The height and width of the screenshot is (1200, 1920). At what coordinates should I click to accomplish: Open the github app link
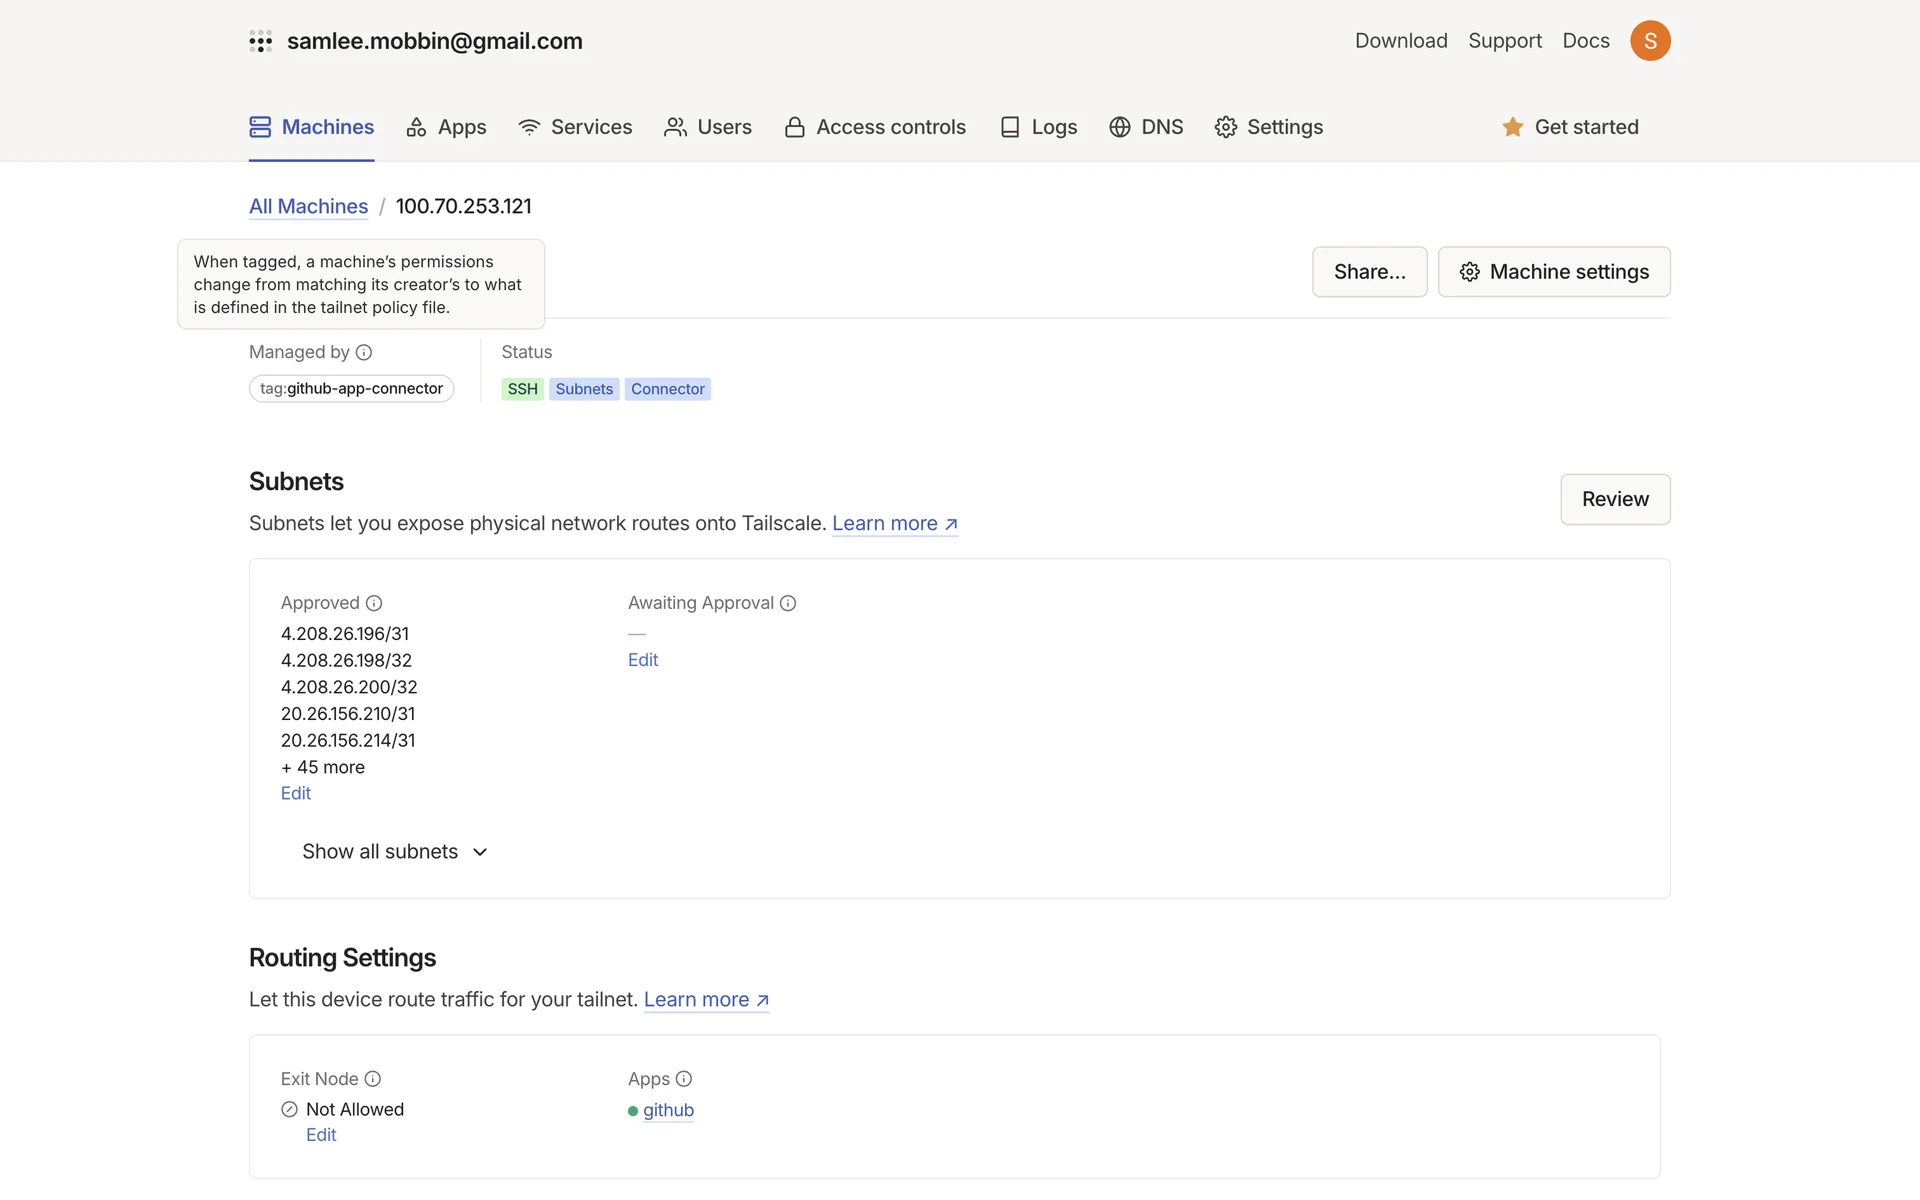click(668, 1110)
